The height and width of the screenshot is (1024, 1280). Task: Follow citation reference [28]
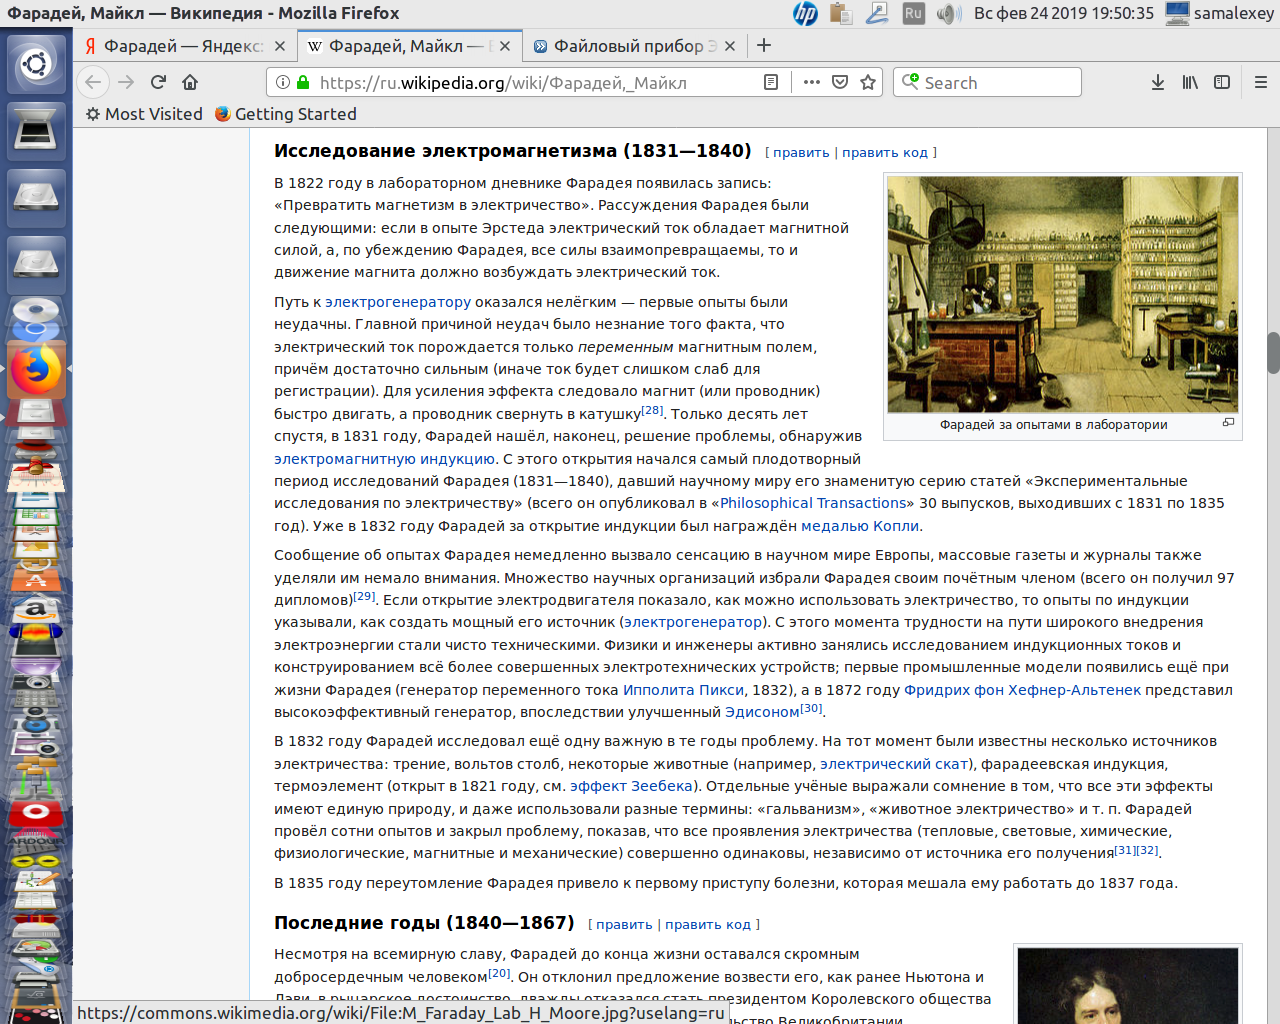(x=652, y=410)
